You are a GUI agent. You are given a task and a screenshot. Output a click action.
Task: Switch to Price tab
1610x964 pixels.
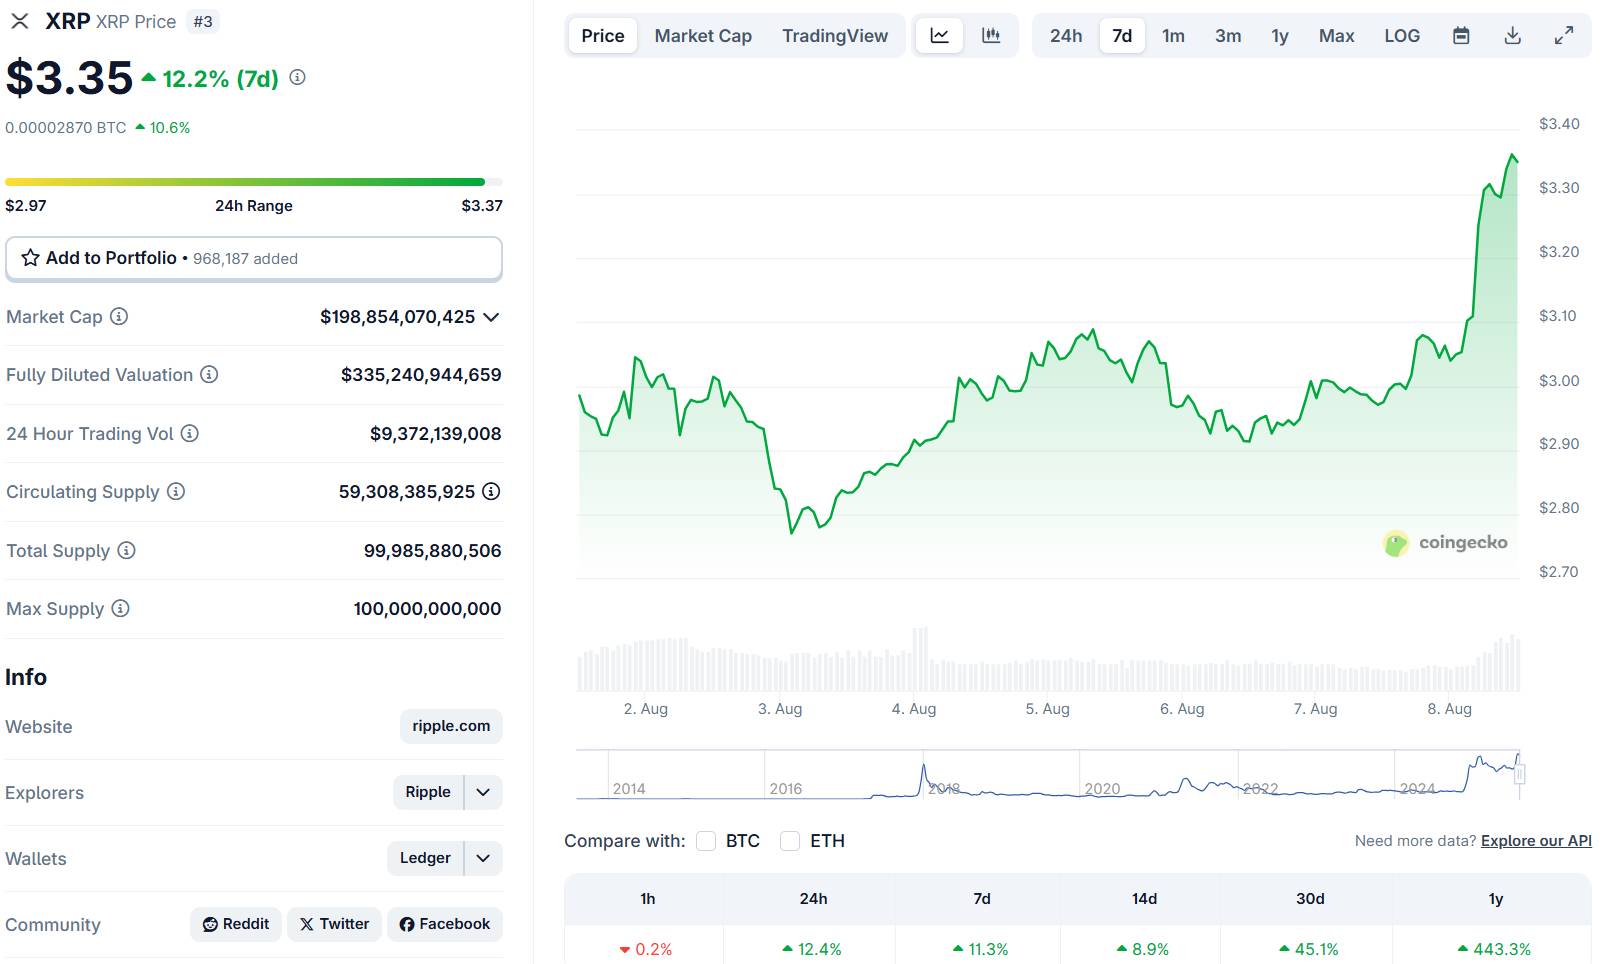(x=603, y=36)
